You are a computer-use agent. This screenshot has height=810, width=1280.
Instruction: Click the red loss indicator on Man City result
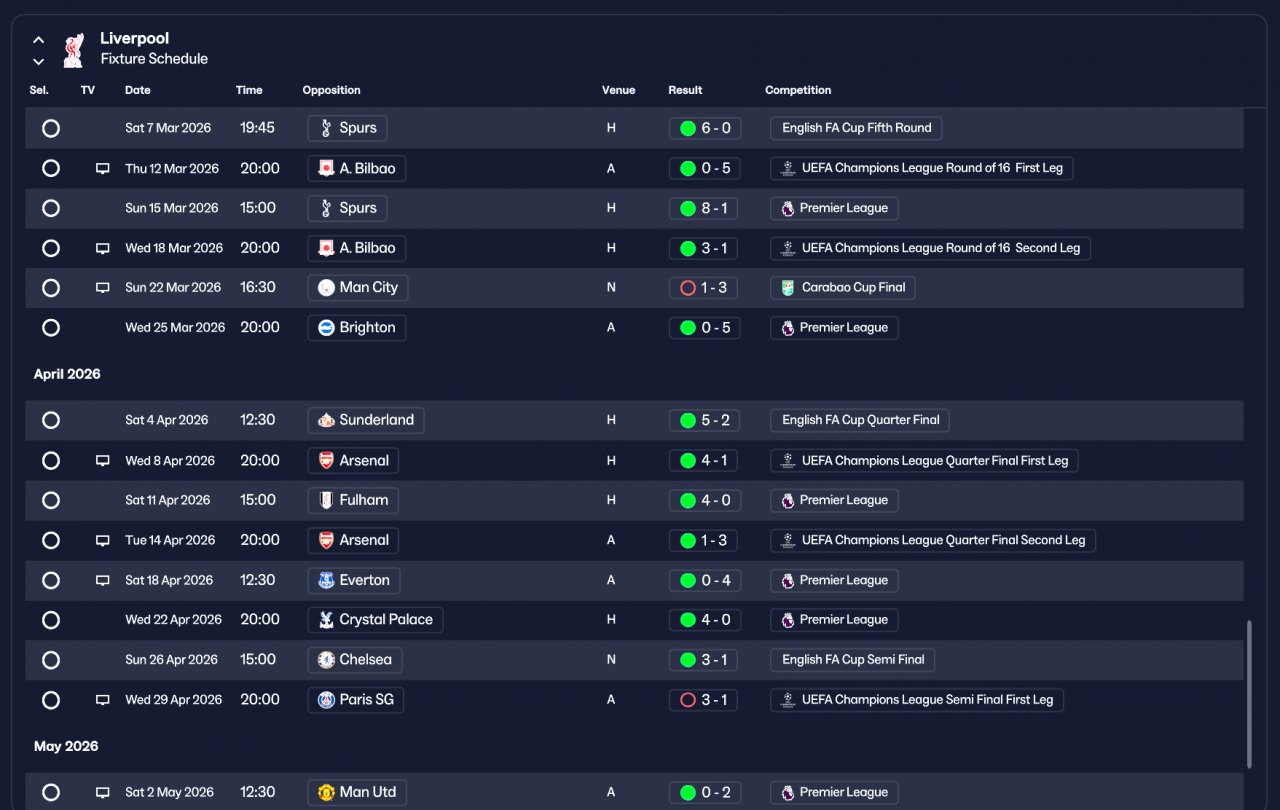(x=687, y=288)
